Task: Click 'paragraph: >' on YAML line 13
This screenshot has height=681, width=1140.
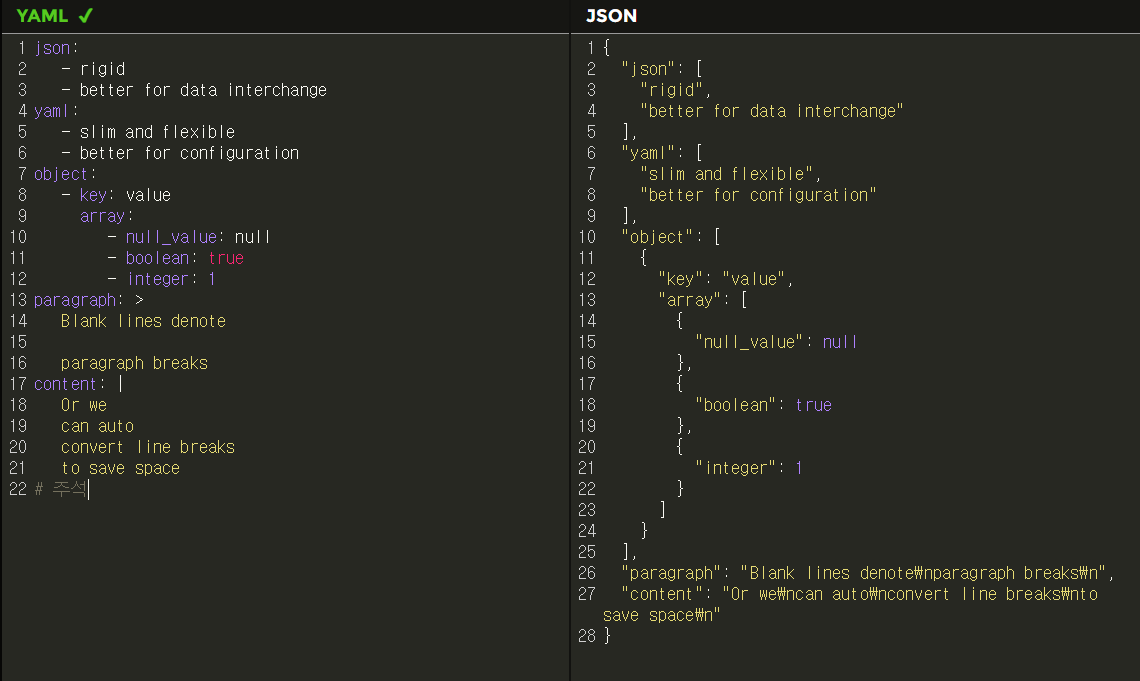Action: [x=89, y=301]
